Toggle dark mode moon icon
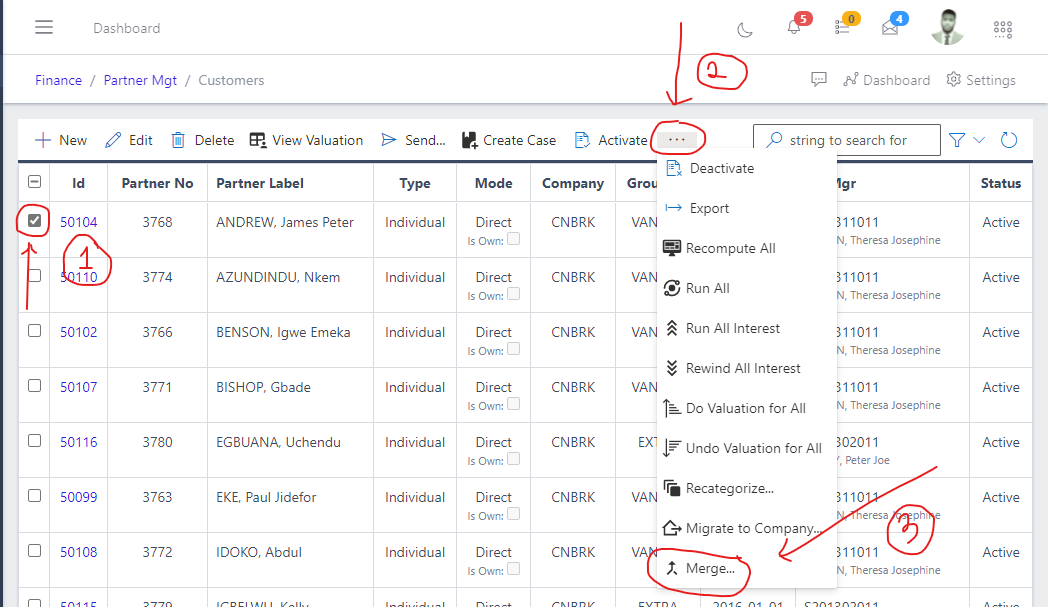 click(x=745, y=29)
